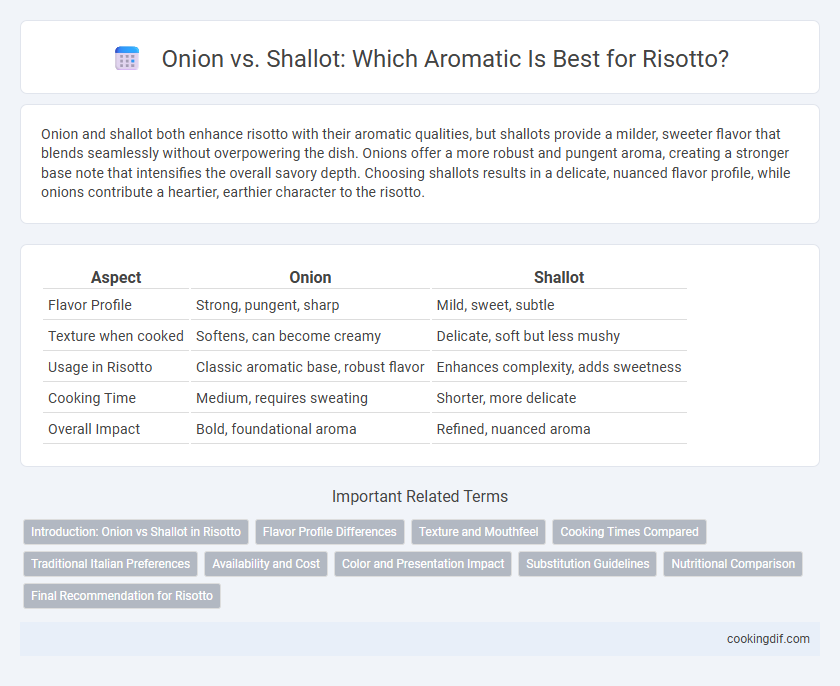The image size is (840, 686).
Task: Select the Substitution Guidelines tag
Action: click(x=588, y=564)
